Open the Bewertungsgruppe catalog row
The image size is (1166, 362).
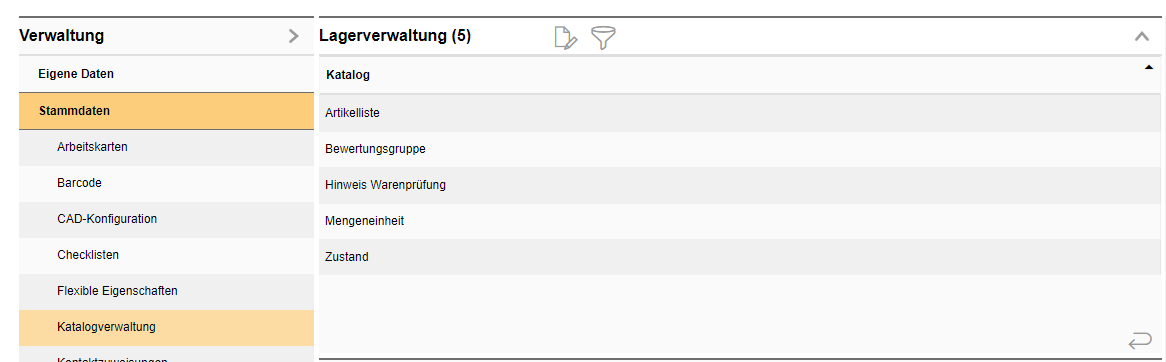coord(740,149)
